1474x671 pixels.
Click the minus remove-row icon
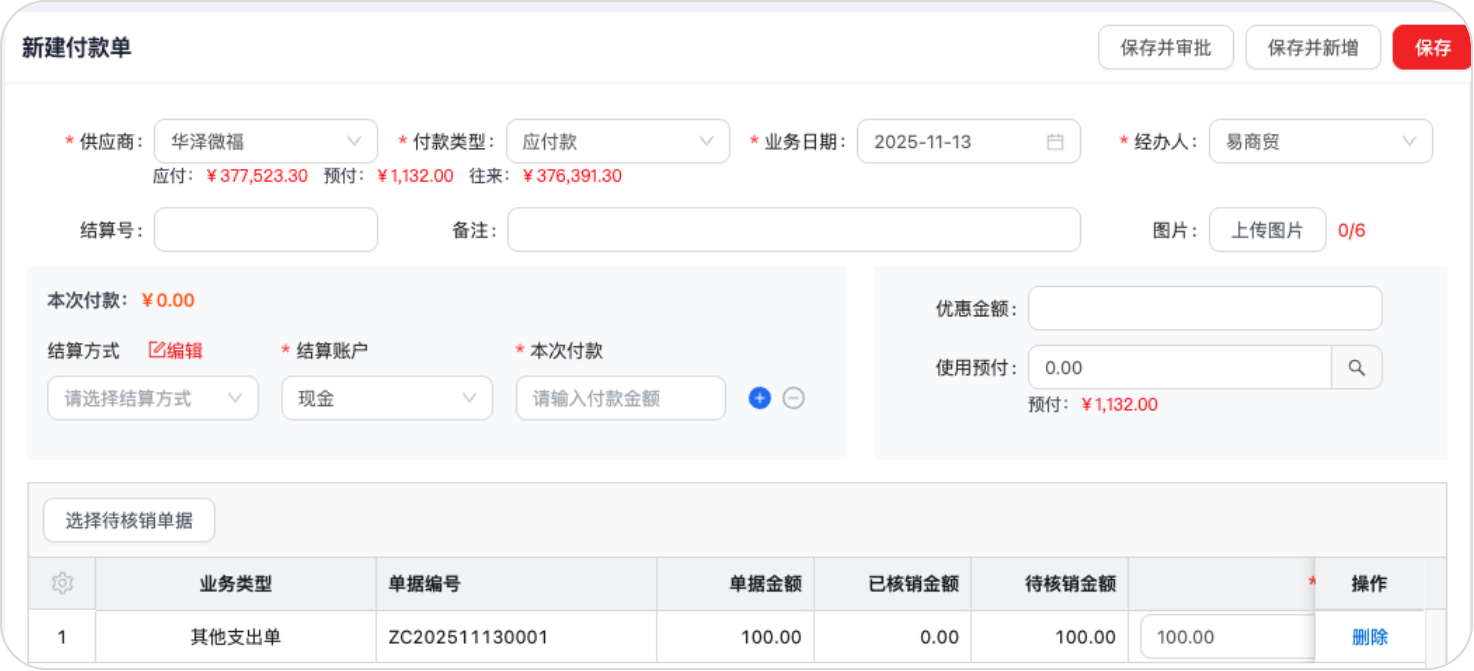coord(794,398)
